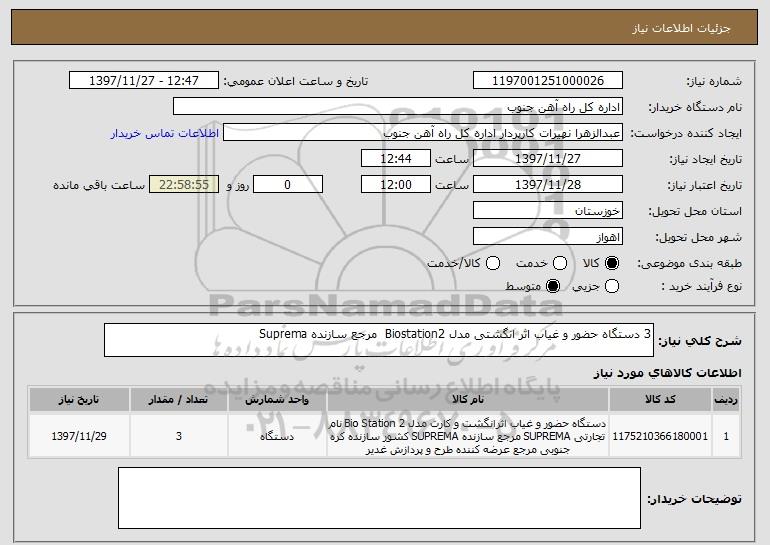Click the جزئیات اطلاعات نیاز header title
770x545 pixels.
coord(681,28)
